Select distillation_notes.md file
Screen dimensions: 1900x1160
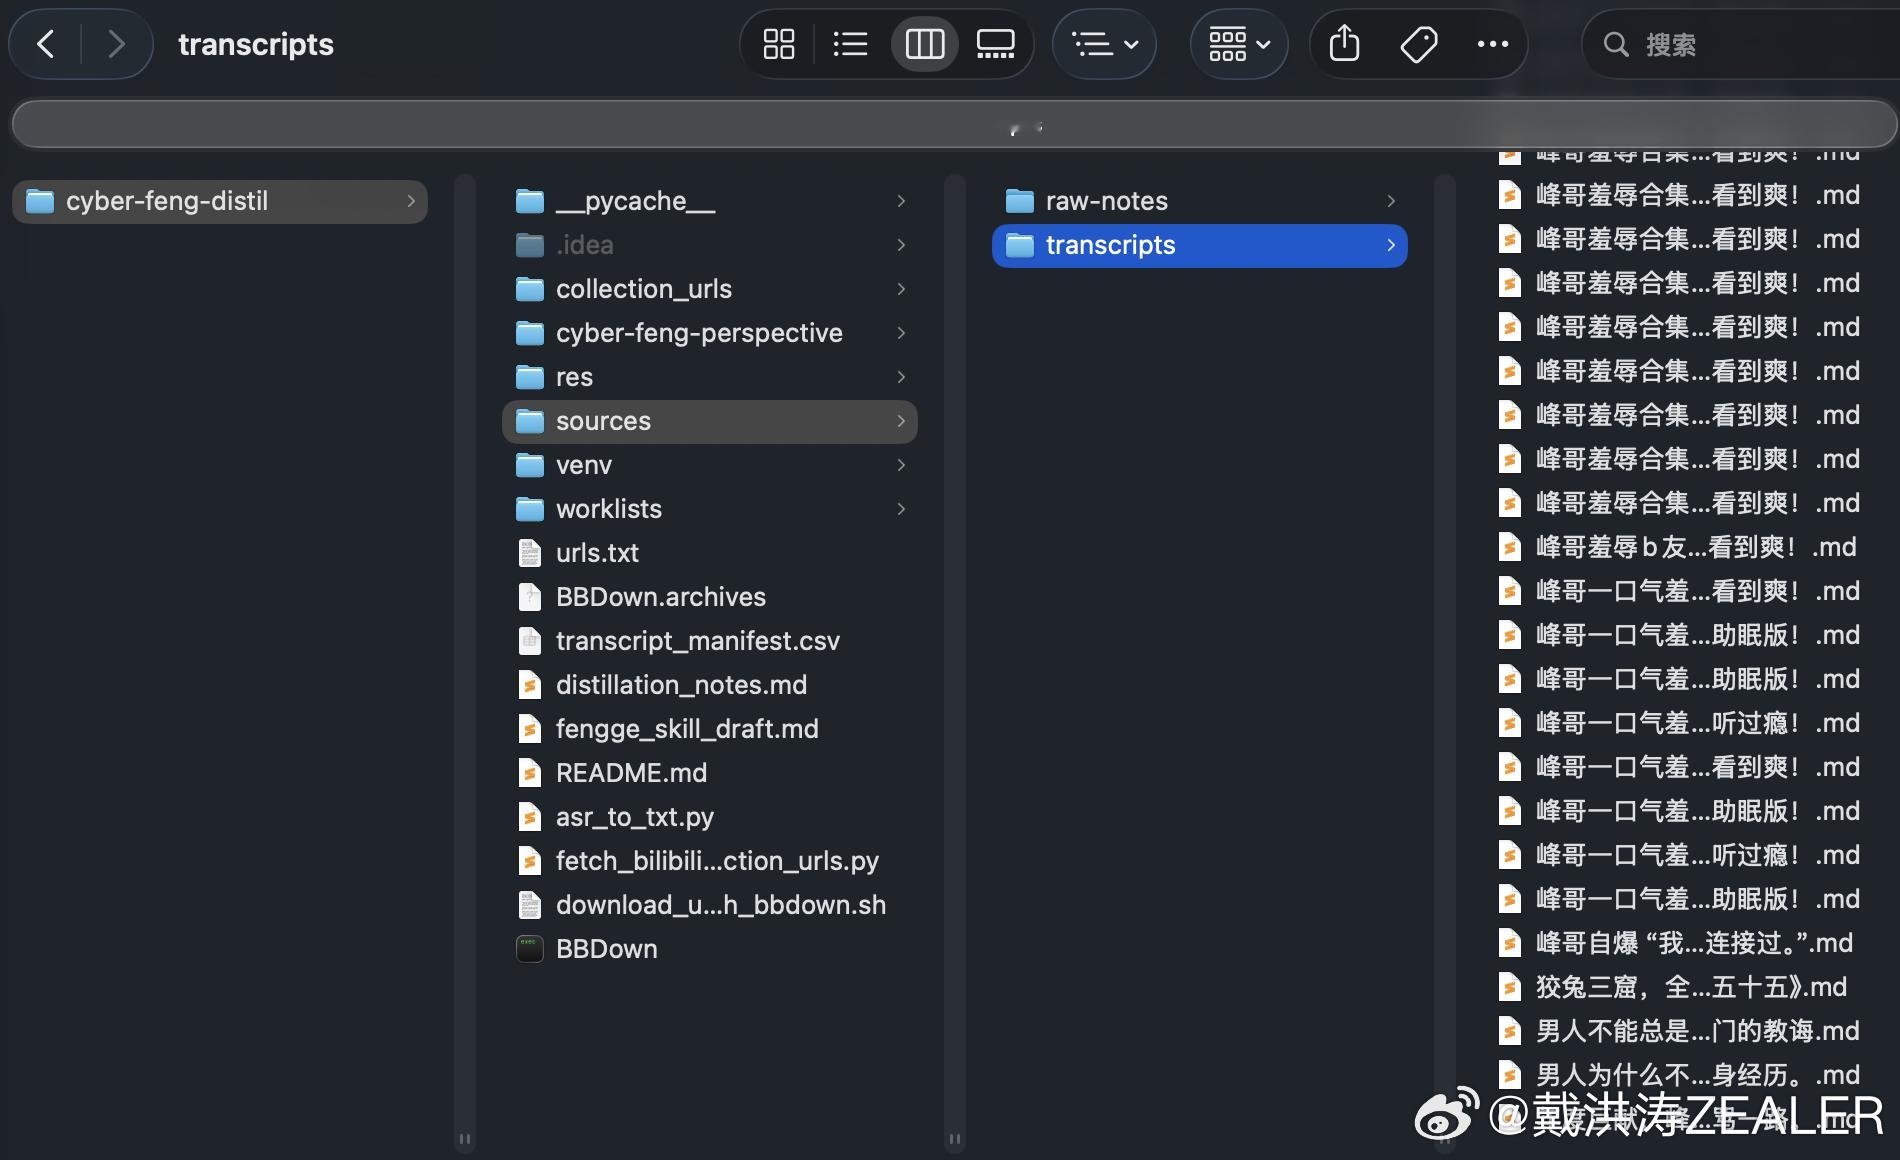click(710, 685)
